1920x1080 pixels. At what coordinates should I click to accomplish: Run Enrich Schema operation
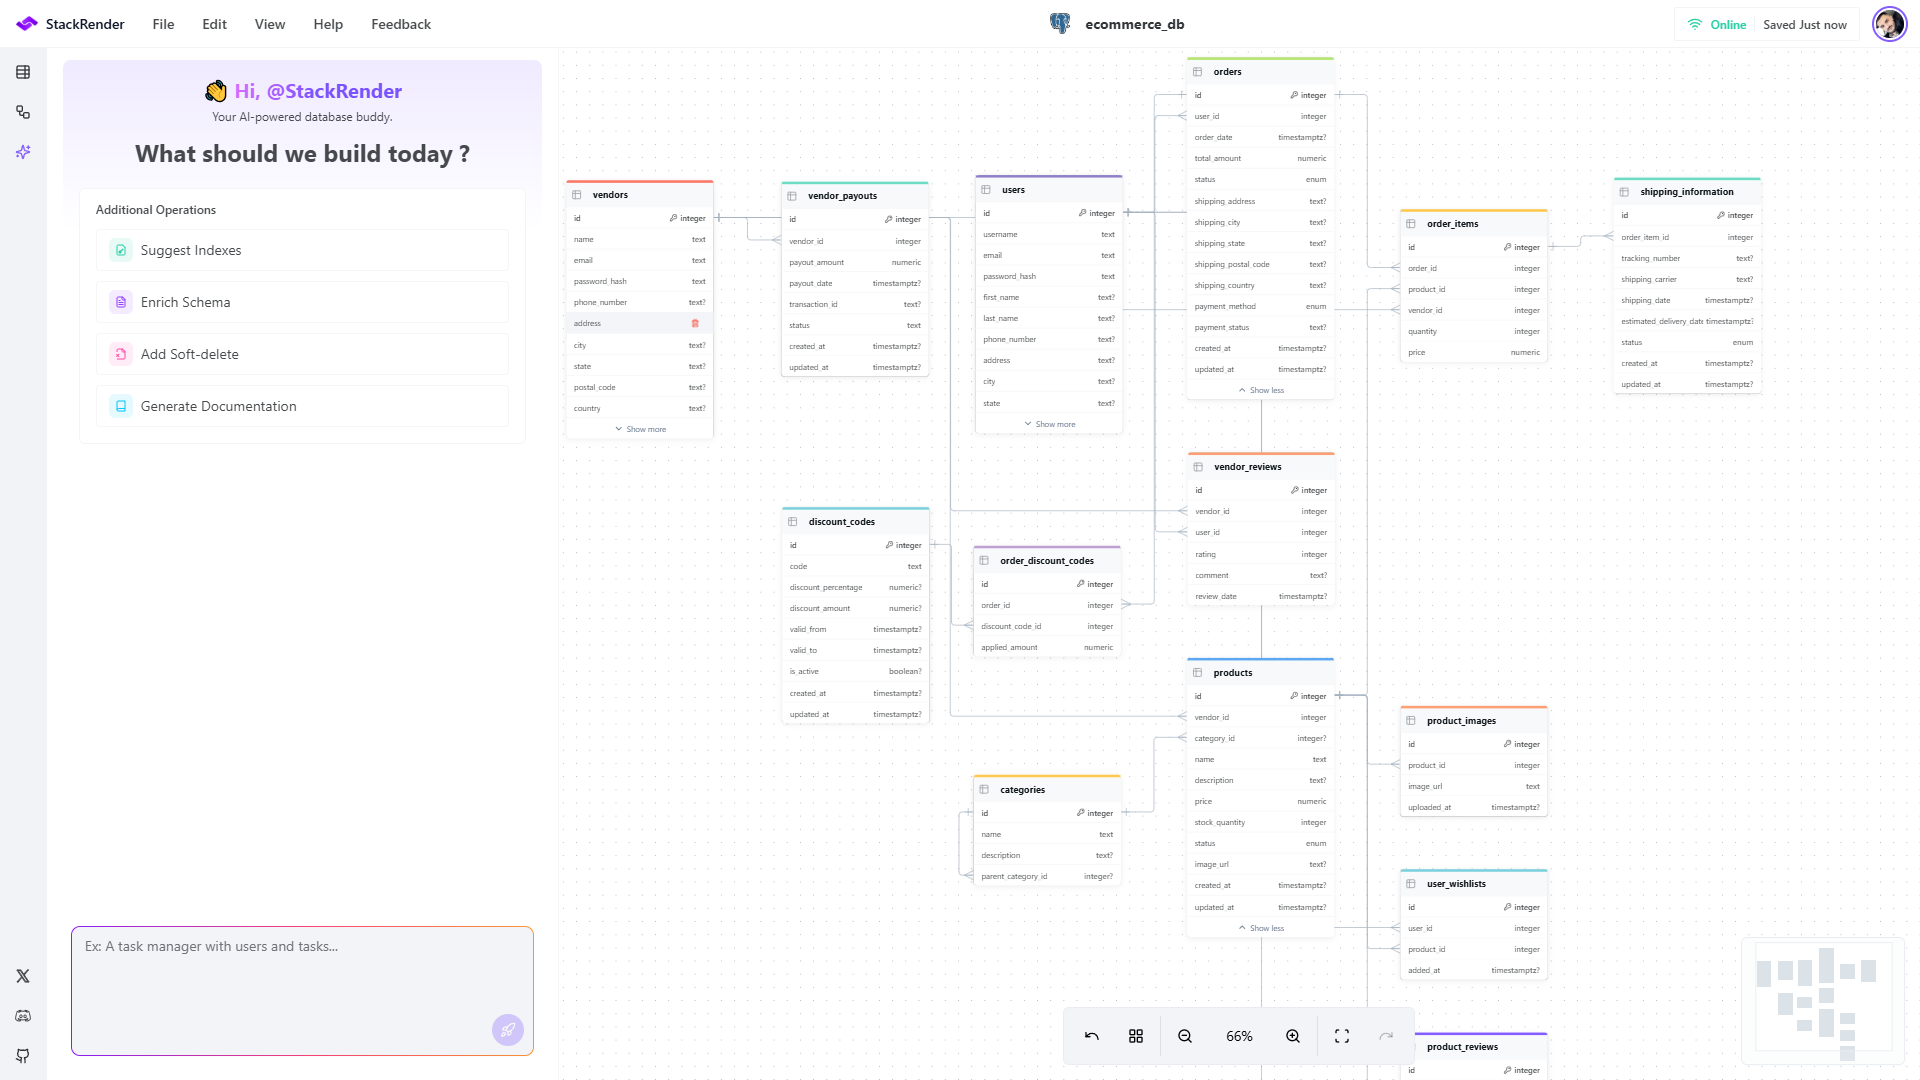pyautogui.click(x=302, y=302)
